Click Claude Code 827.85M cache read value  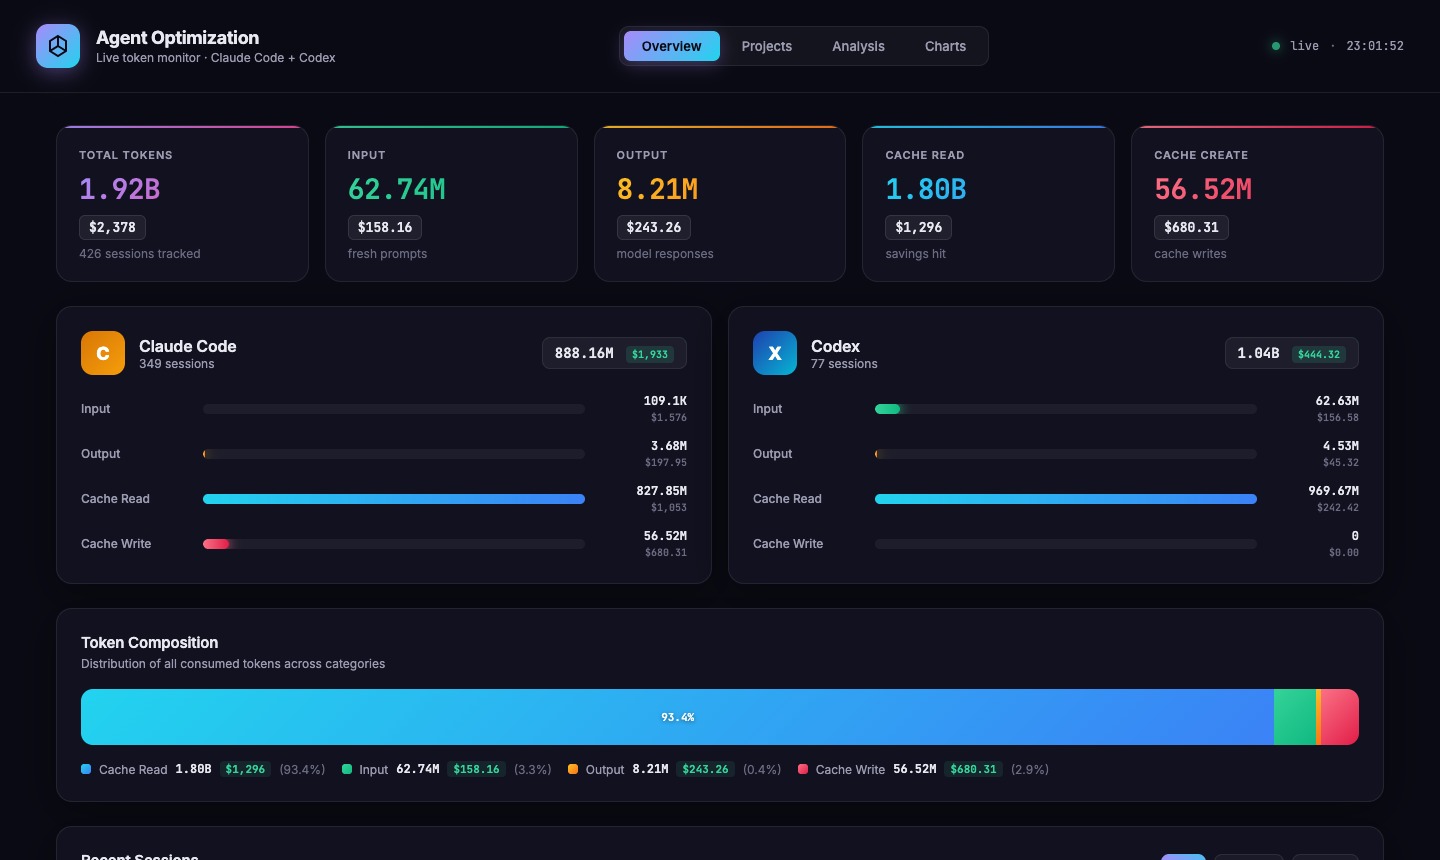coord(661,491)
